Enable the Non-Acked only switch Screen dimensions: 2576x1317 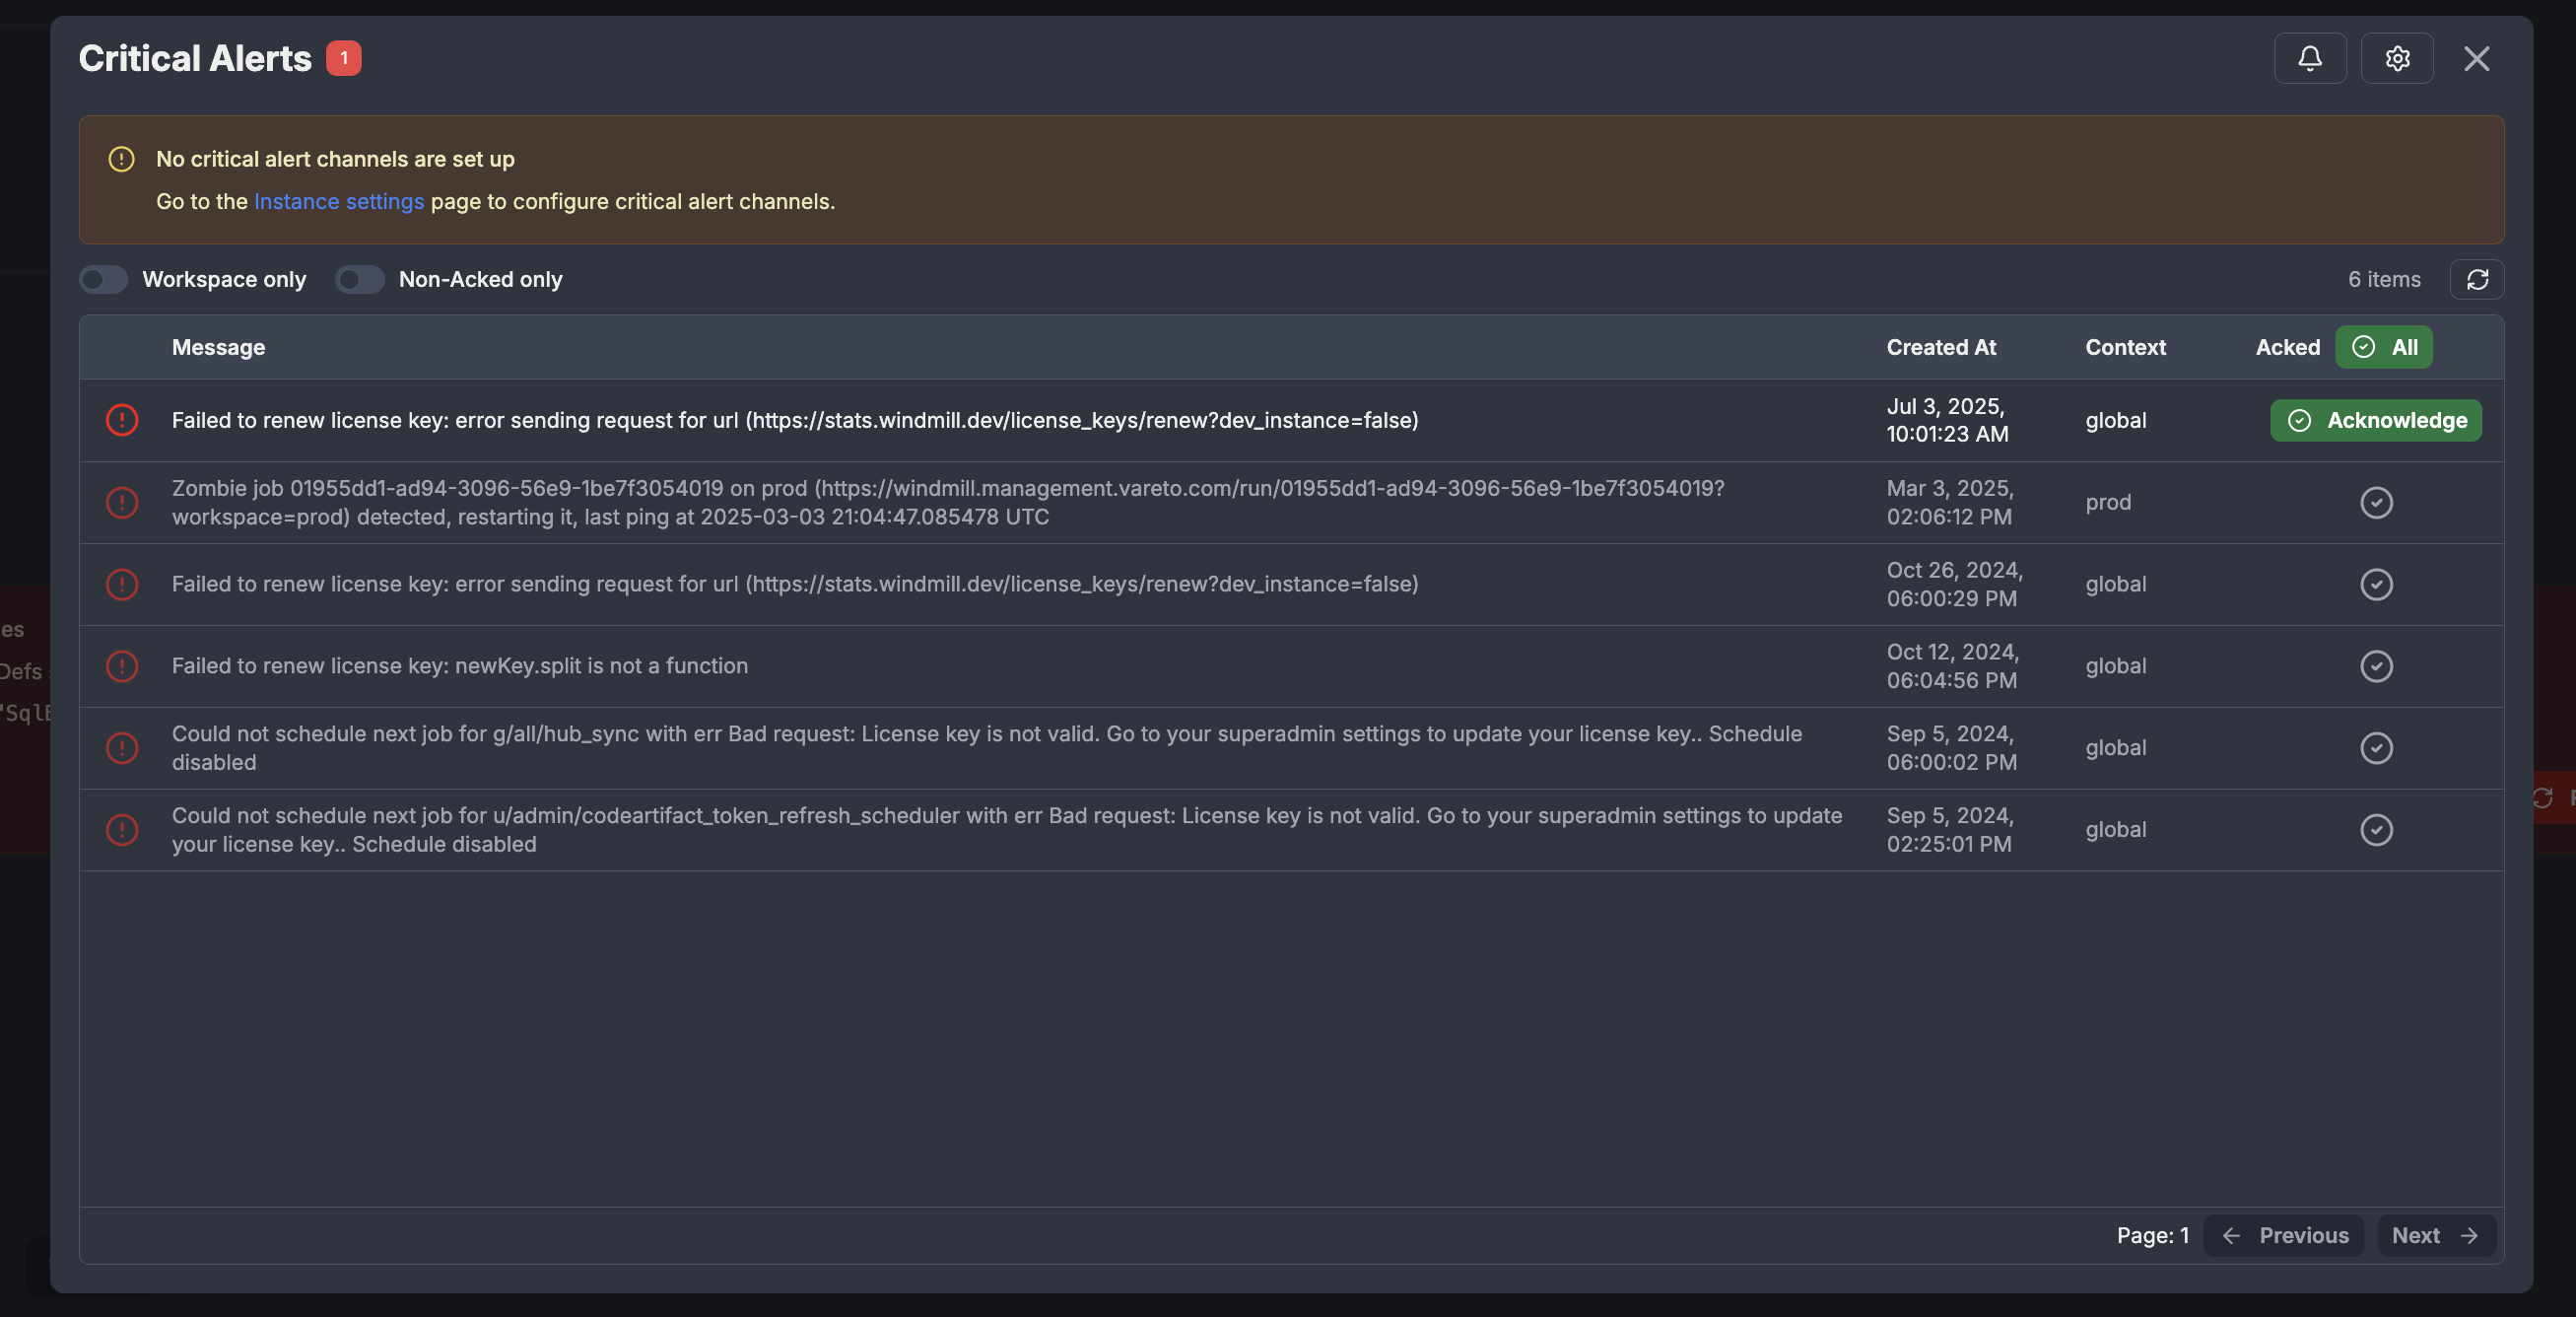[x=360, y=280]
